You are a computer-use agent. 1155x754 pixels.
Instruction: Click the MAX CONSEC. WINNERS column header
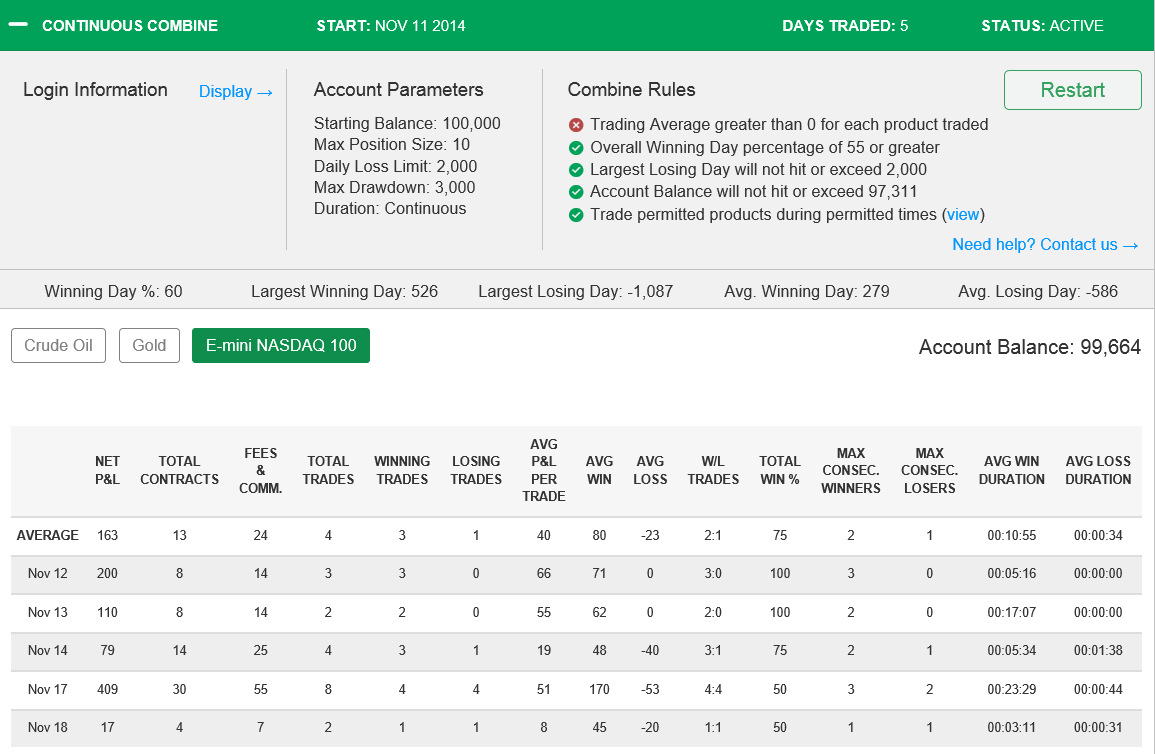coord(850,471)
